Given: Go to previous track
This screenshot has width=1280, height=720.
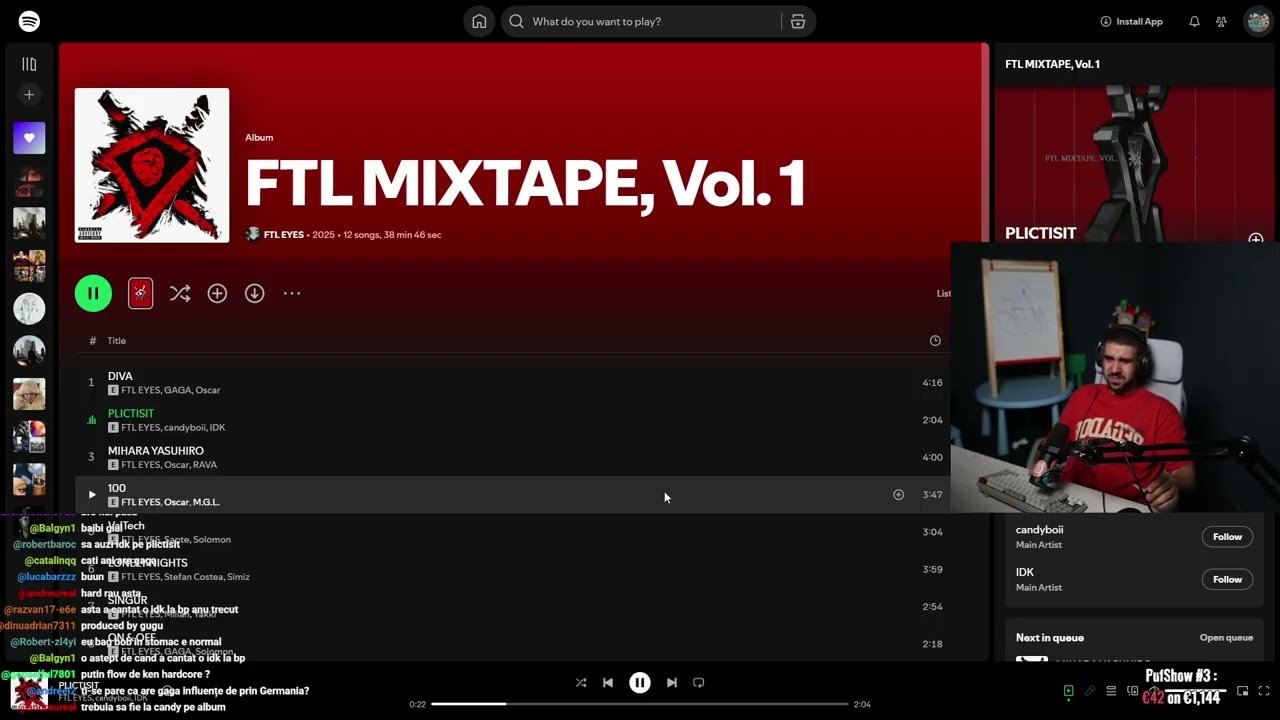Looking at the screenshot, I should pos(608,682).
